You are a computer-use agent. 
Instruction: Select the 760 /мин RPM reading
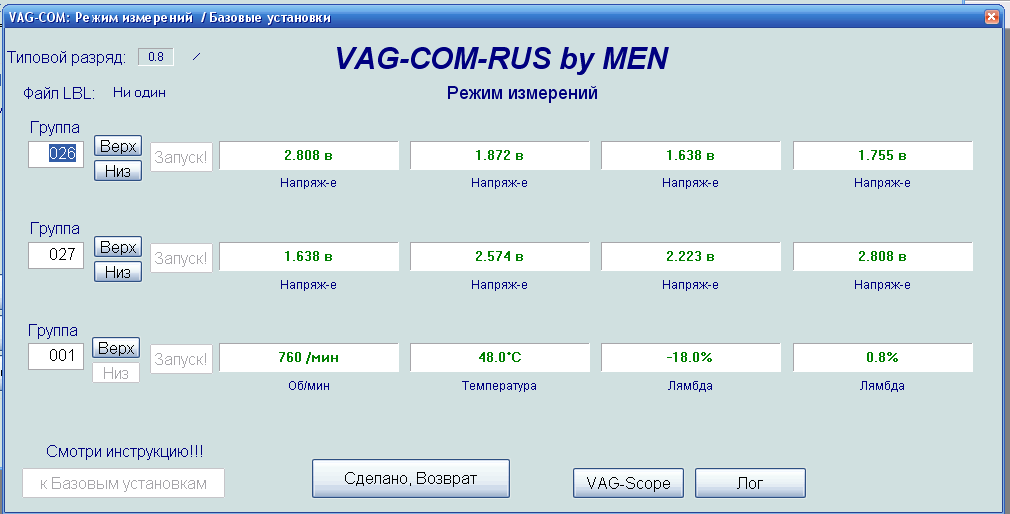[309, 358]
